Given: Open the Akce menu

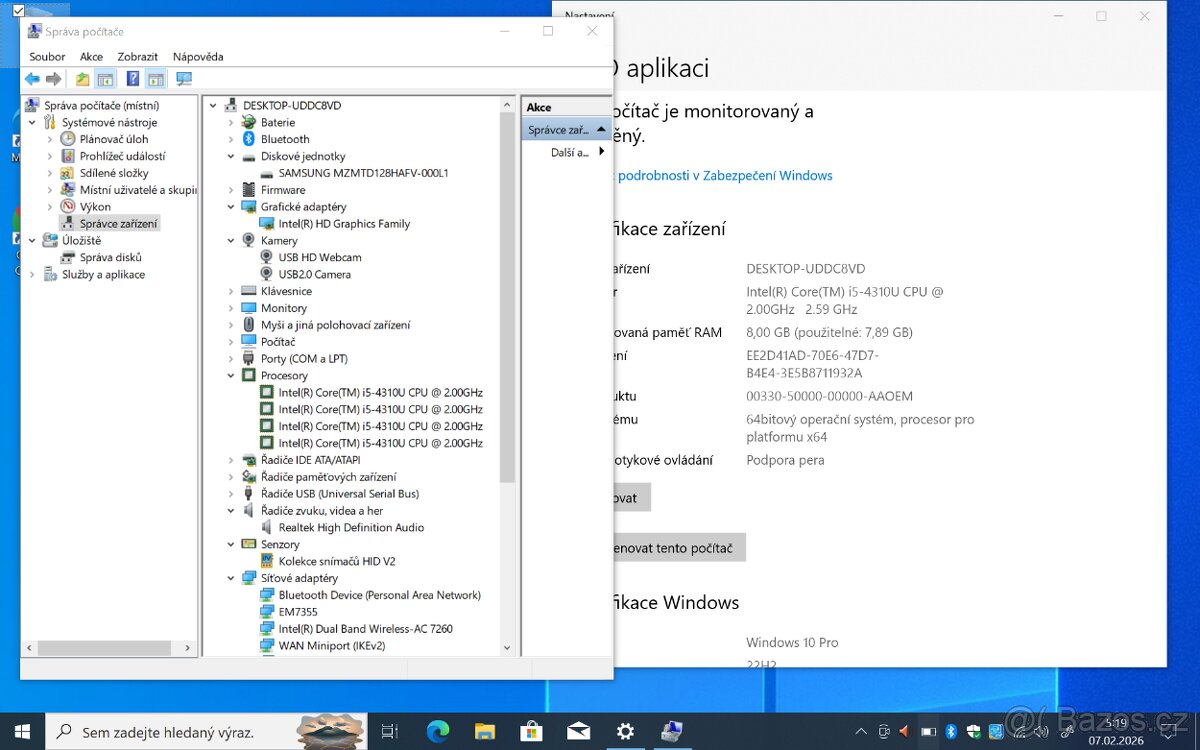Looking at the screenshot, I should pos(91,57).
